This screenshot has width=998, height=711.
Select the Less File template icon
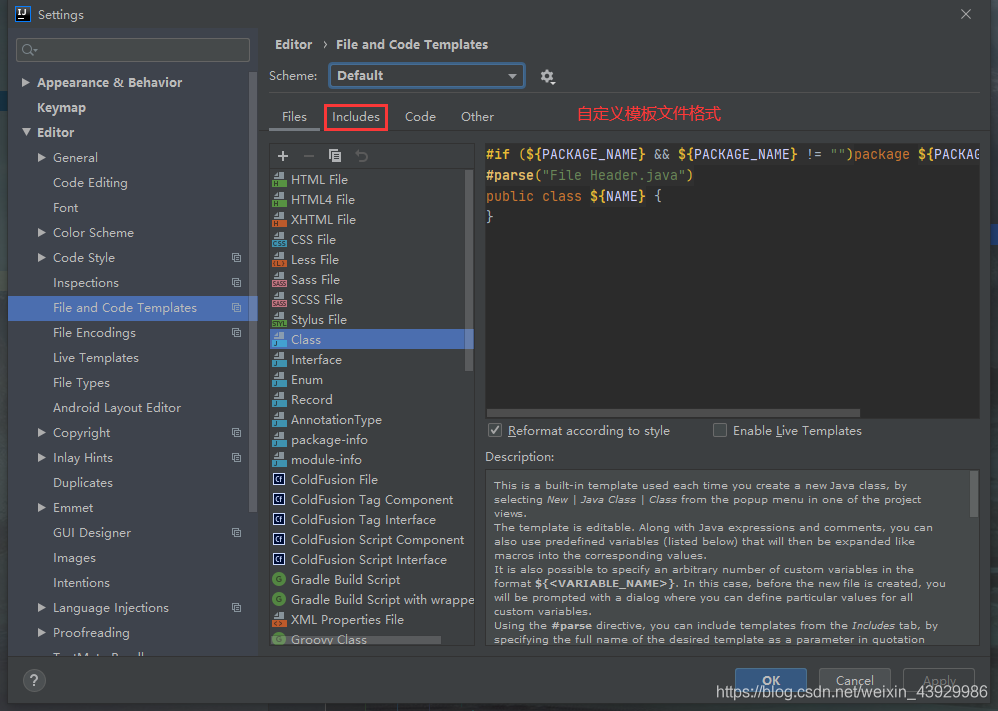279,260
